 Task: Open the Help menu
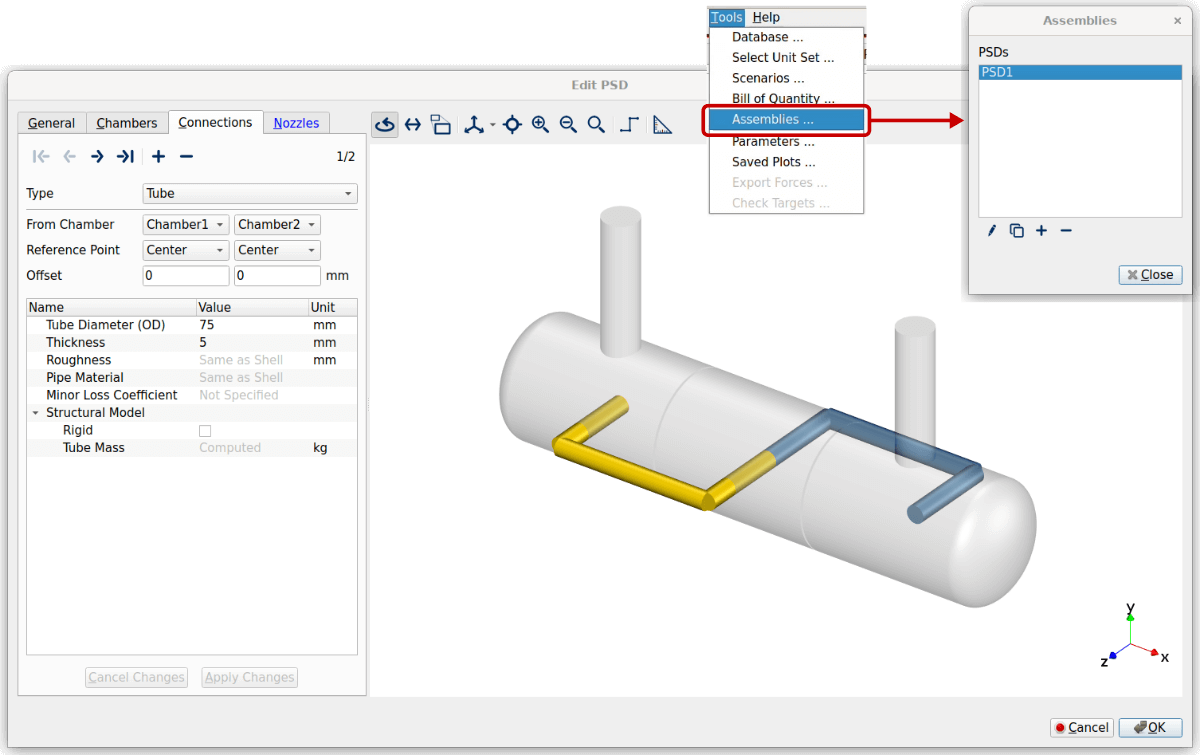[766, 17]
